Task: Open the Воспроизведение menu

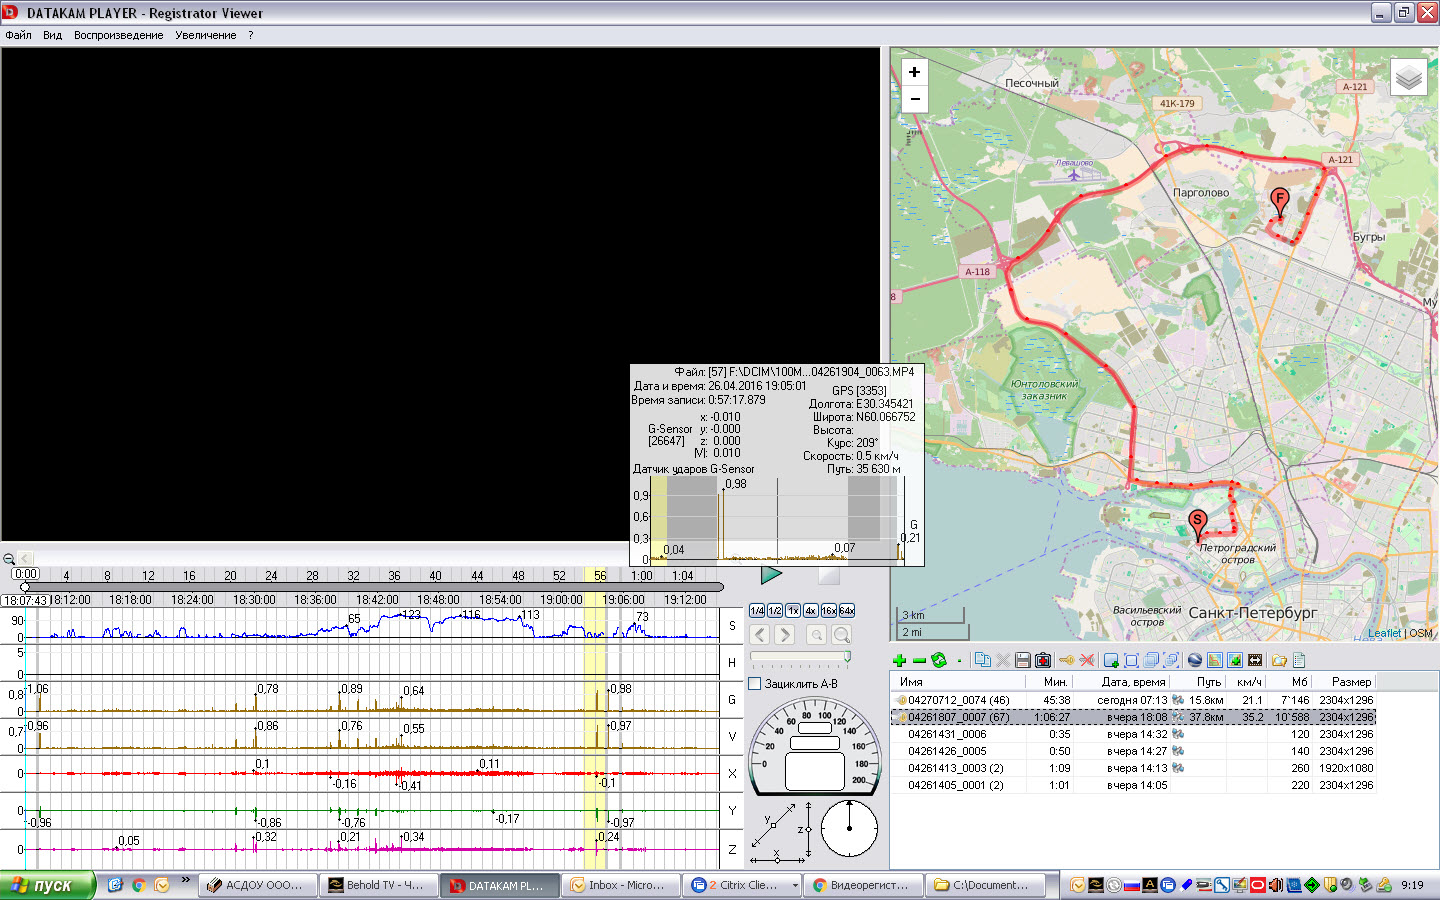Action: [x=118, y=35]
